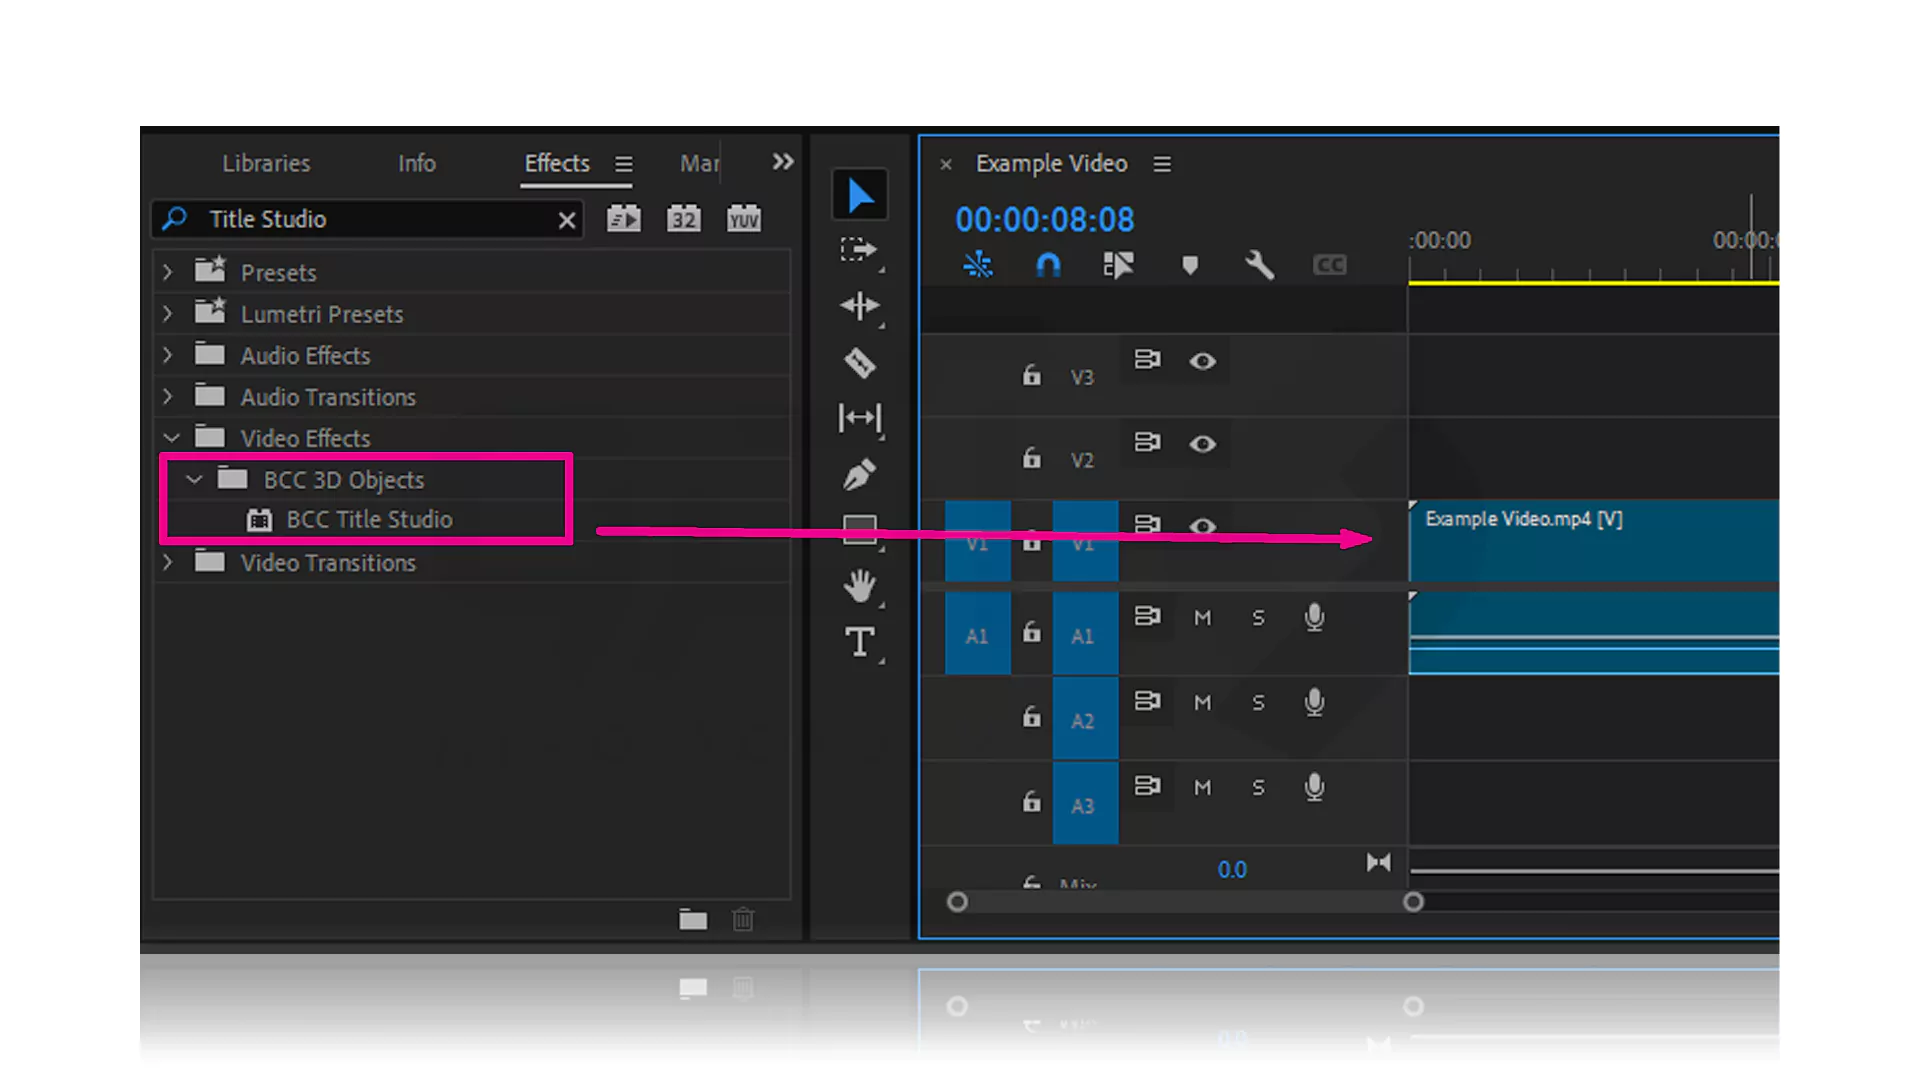Expand the Lumetri Presets folder

(168, 314)
